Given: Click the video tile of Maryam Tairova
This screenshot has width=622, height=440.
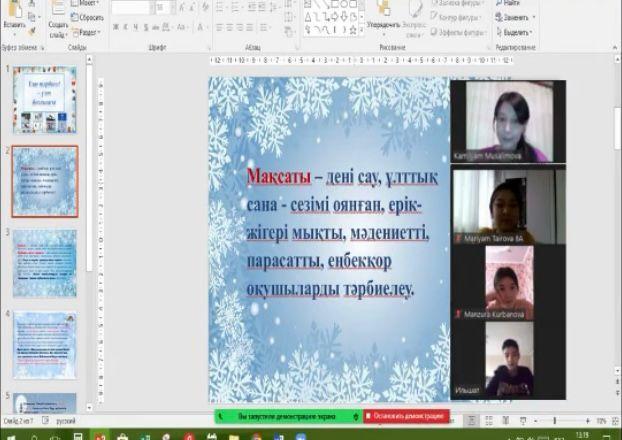Looking at the screenshot, I should pos(509,206).
